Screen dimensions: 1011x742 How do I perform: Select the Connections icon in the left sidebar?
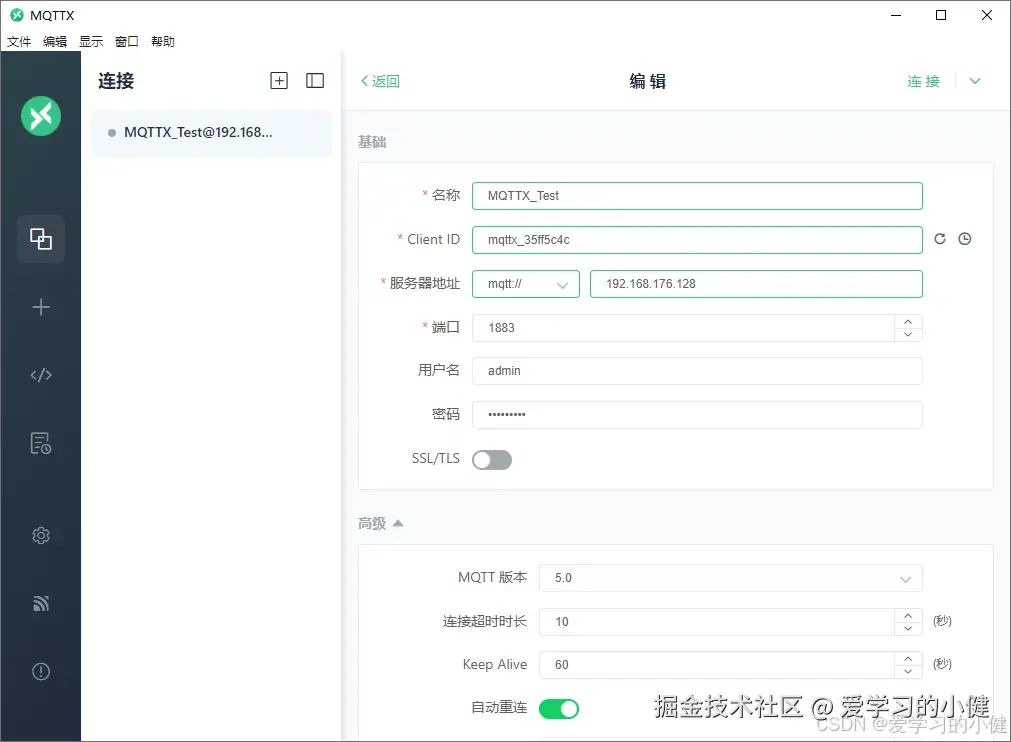[40, 239]
